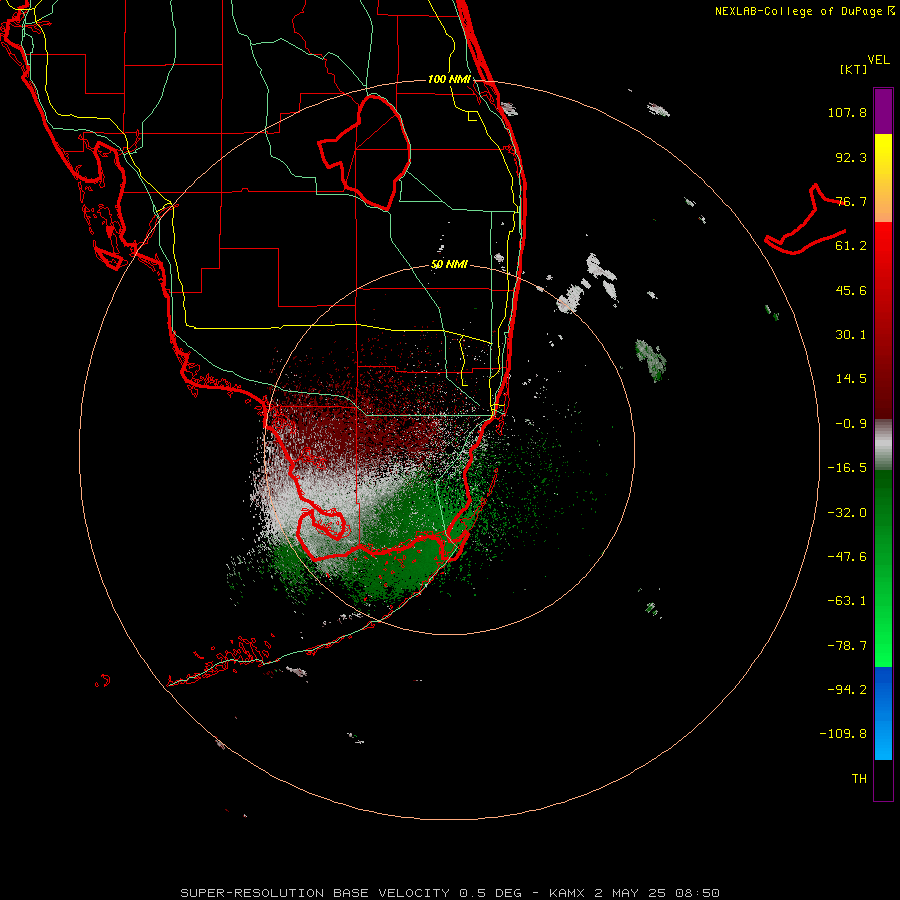
Task: Click the -16.5 legend value
Action: [x=847, y=468]
